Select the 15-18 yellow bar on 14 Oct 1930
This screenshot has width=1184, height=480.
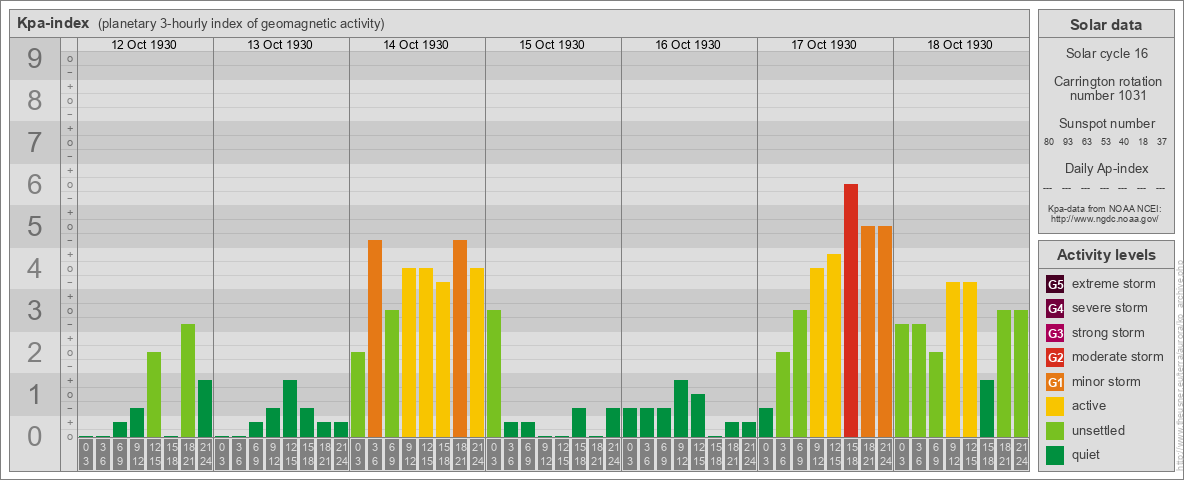point(442,359)
